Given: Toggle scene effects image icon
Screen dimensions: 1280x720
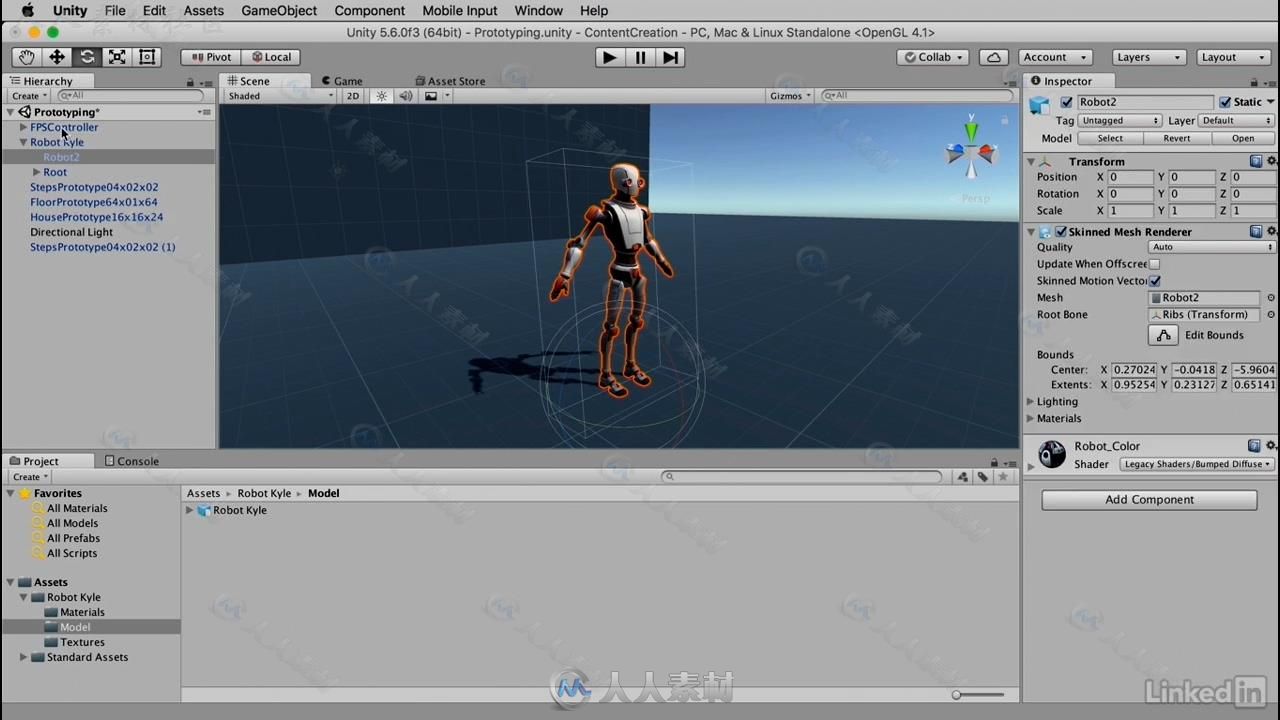Looking at the screenshot, I should click(x=431, y=96).
